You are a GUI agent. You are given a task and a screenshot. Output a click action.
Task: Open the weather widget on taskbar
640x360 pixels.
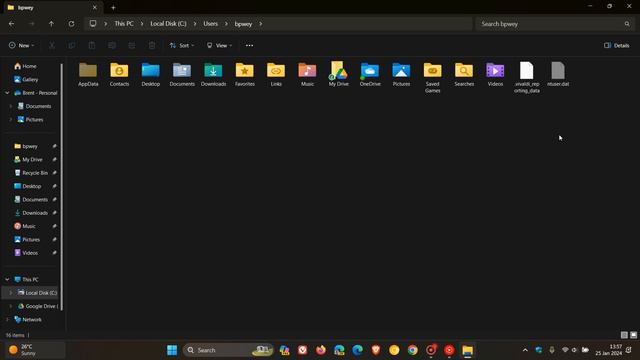pyautogui.click(x=34, y=350)
